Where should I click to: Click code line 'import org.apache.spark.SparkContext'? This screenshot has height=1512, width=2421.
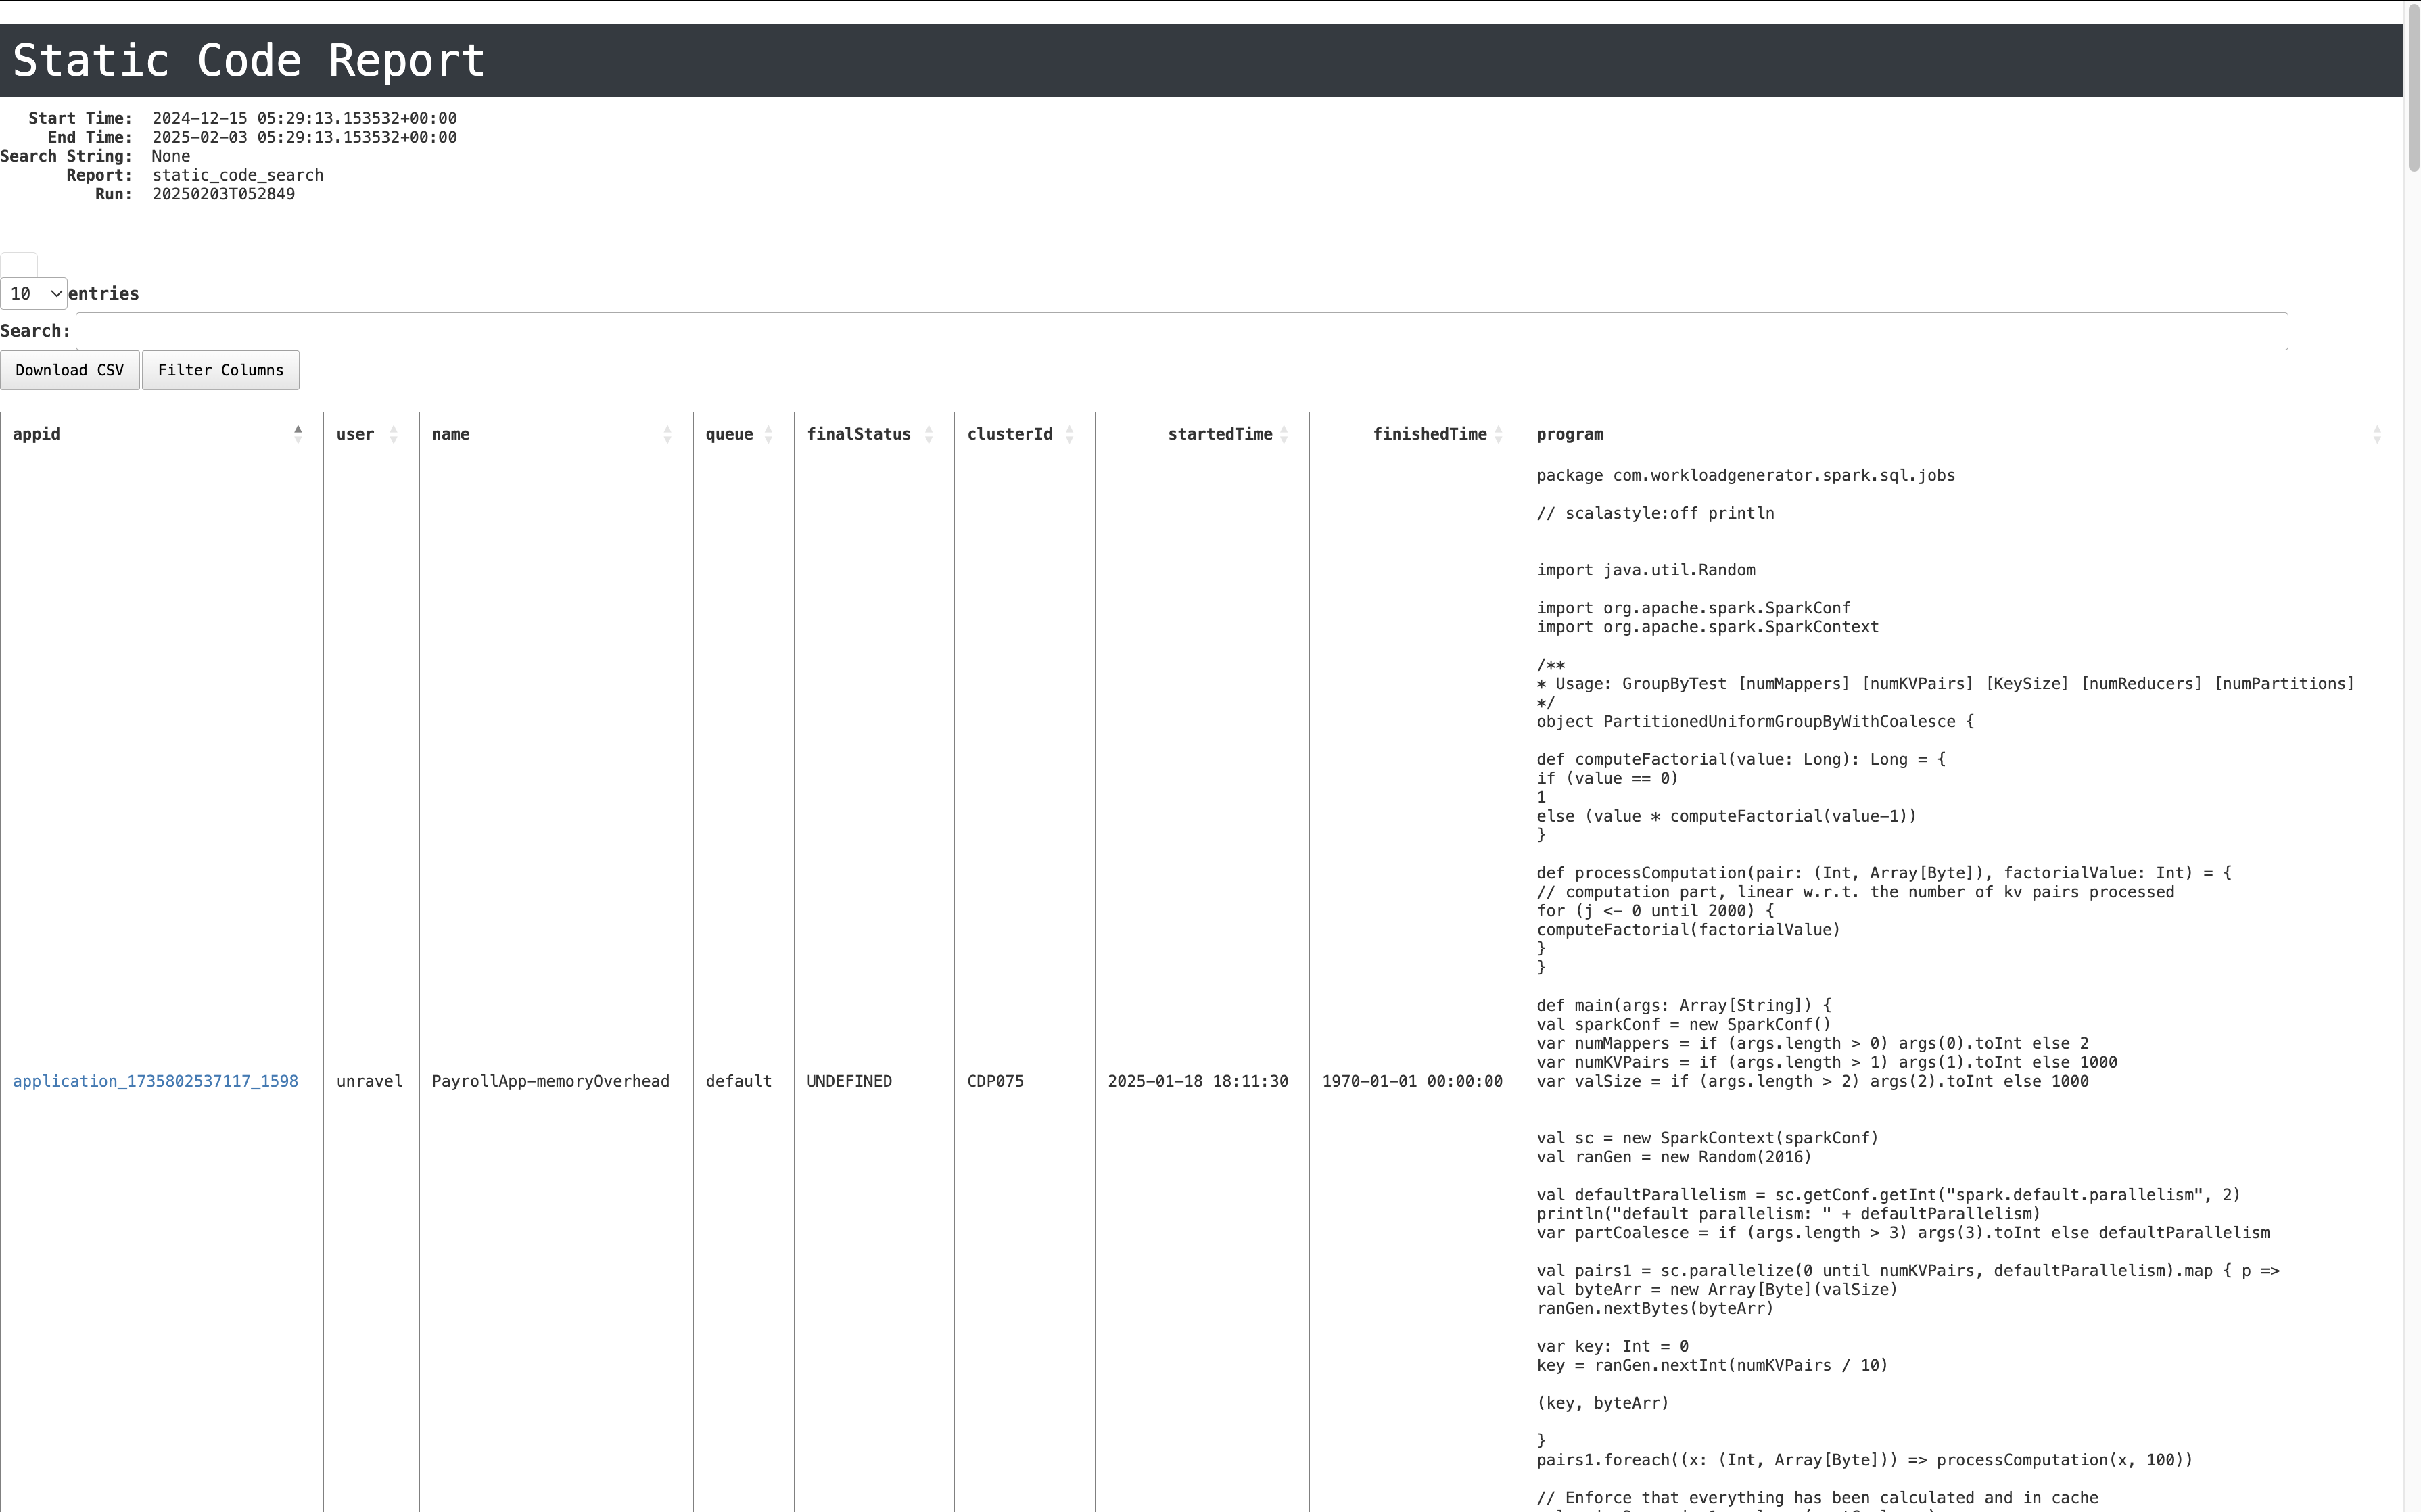(1708, 627)
